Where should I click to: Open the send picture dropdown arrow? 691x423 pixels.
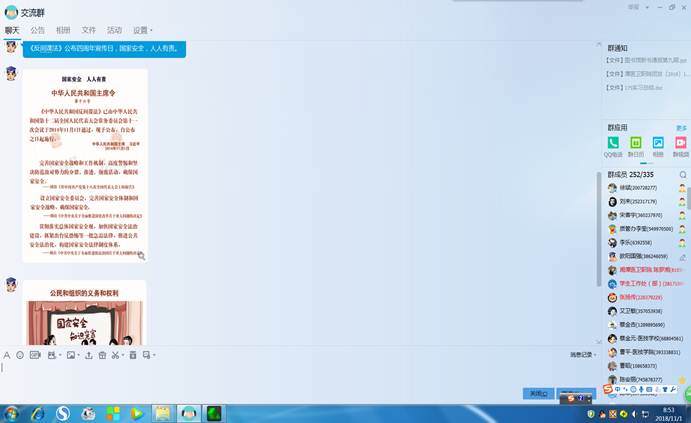point(77,355)
